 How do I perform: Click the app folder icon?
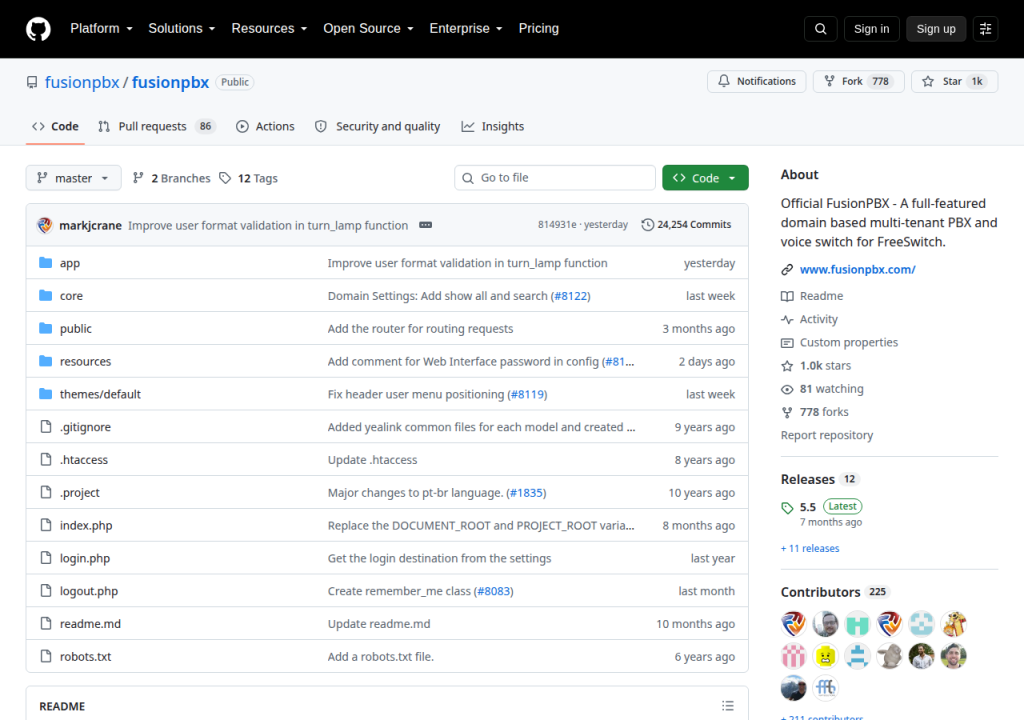(45, 263)
